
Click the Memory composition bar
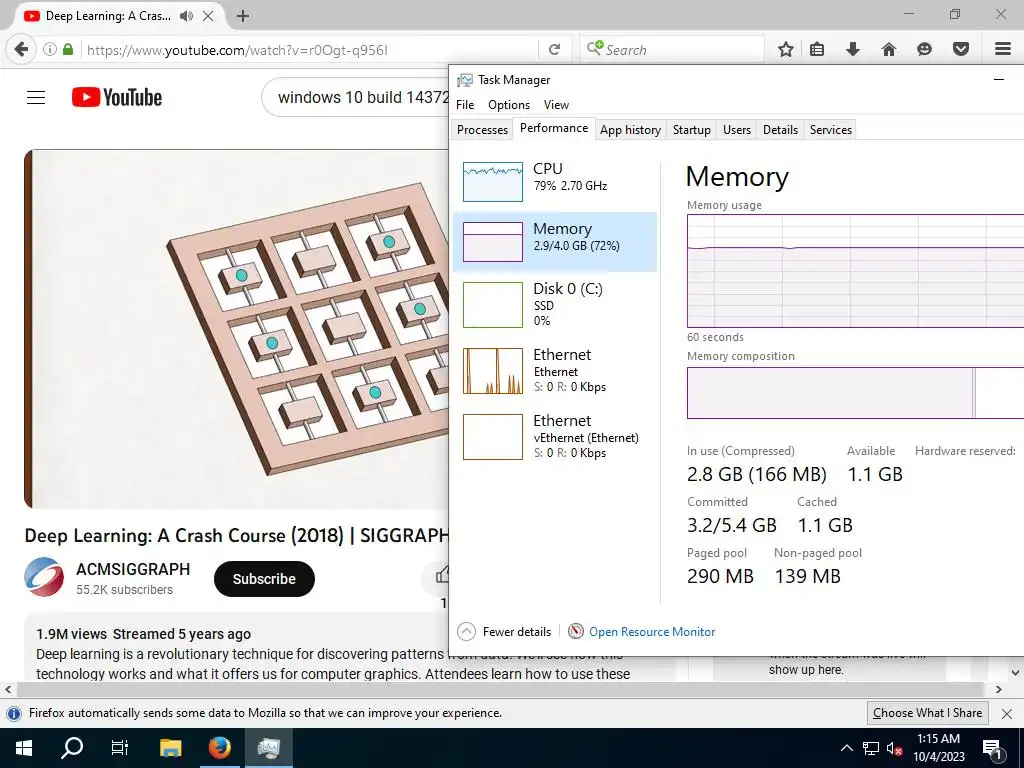coord(856,392)
